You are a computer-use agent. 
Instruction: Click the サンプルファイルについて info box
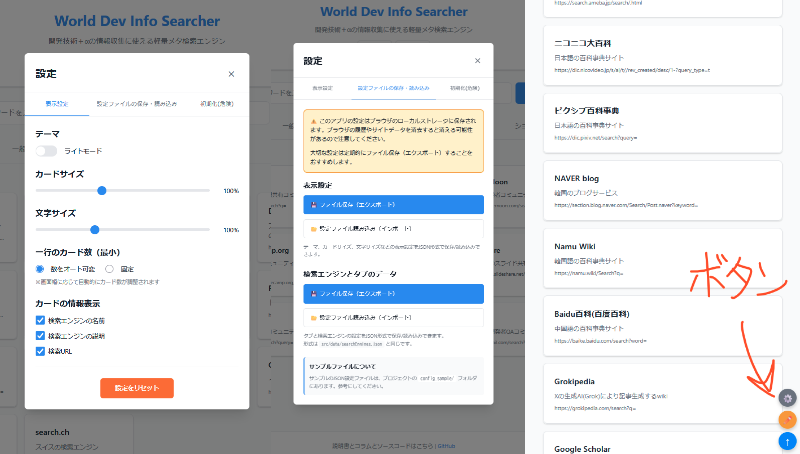click(393, 376)
